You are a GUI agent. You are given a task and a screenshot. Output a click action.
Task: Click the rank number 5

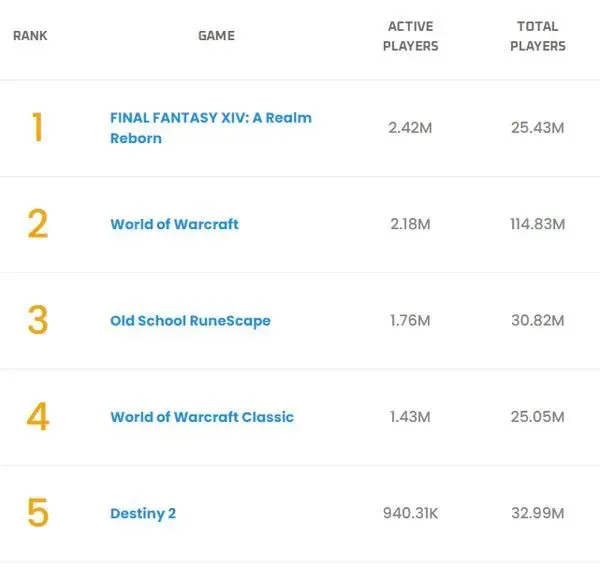tap(37, 513)
